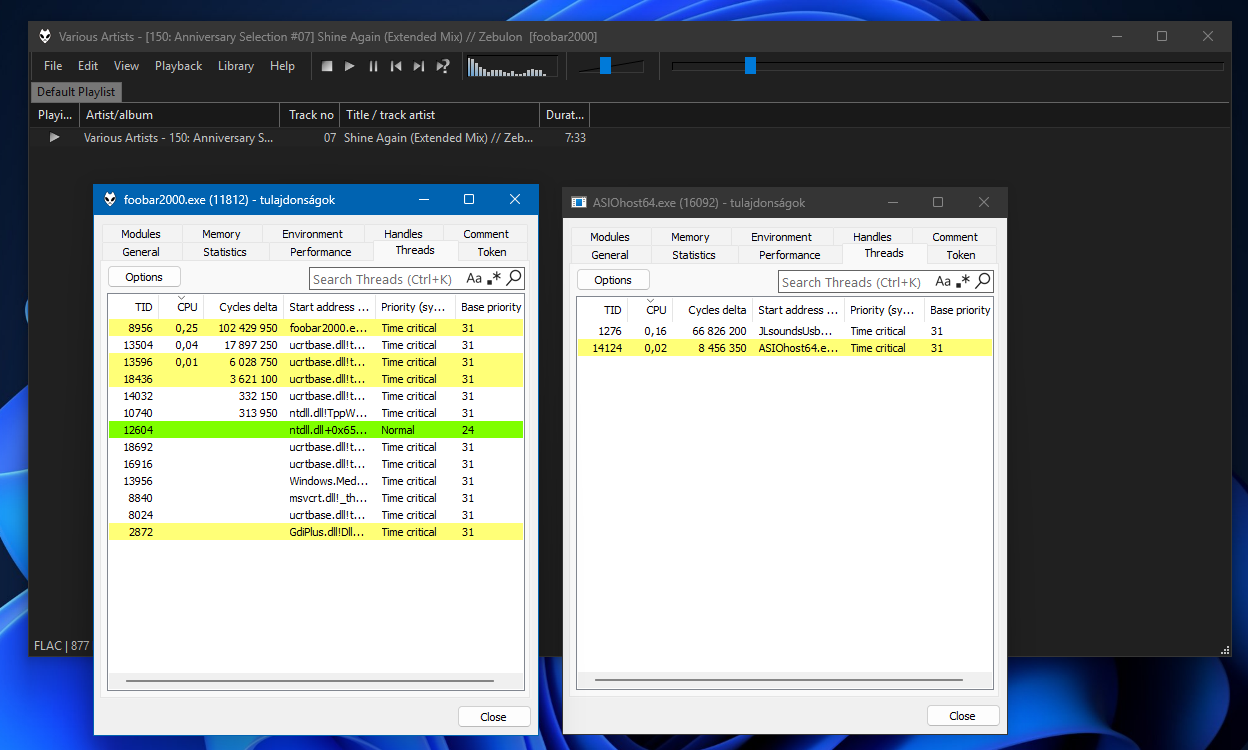Adjust the volume slider handle
The height and width of the screenshot is (750, 1248).
pyautogui.click(x=605, y=65)
